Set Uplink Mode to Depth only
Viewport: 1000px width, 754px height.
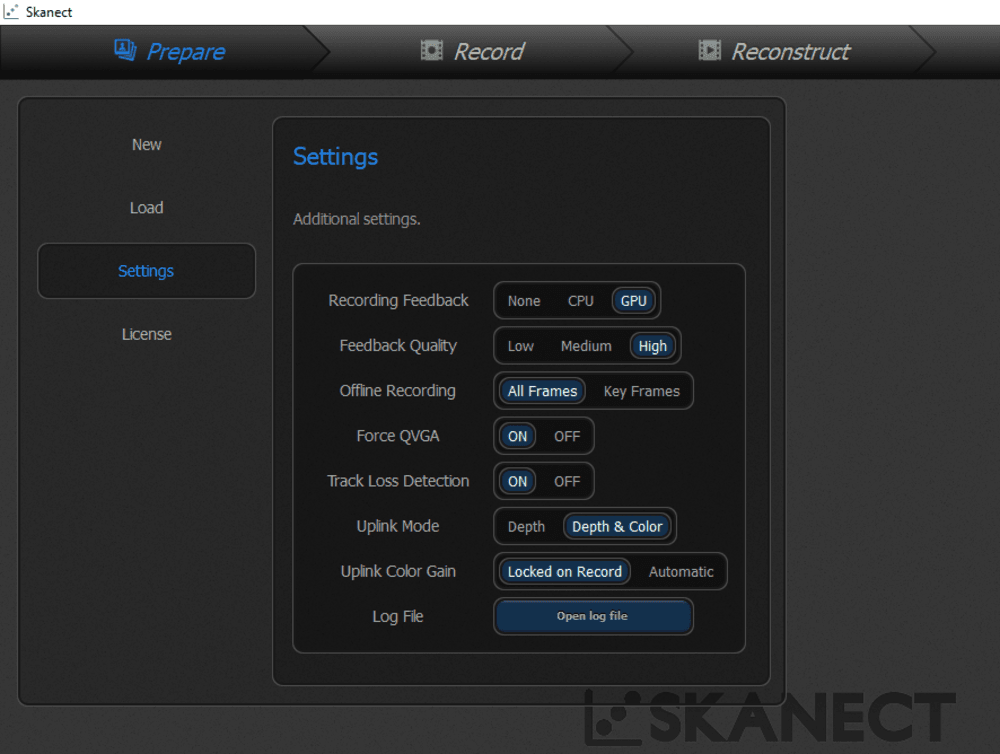tap(526, 527)
